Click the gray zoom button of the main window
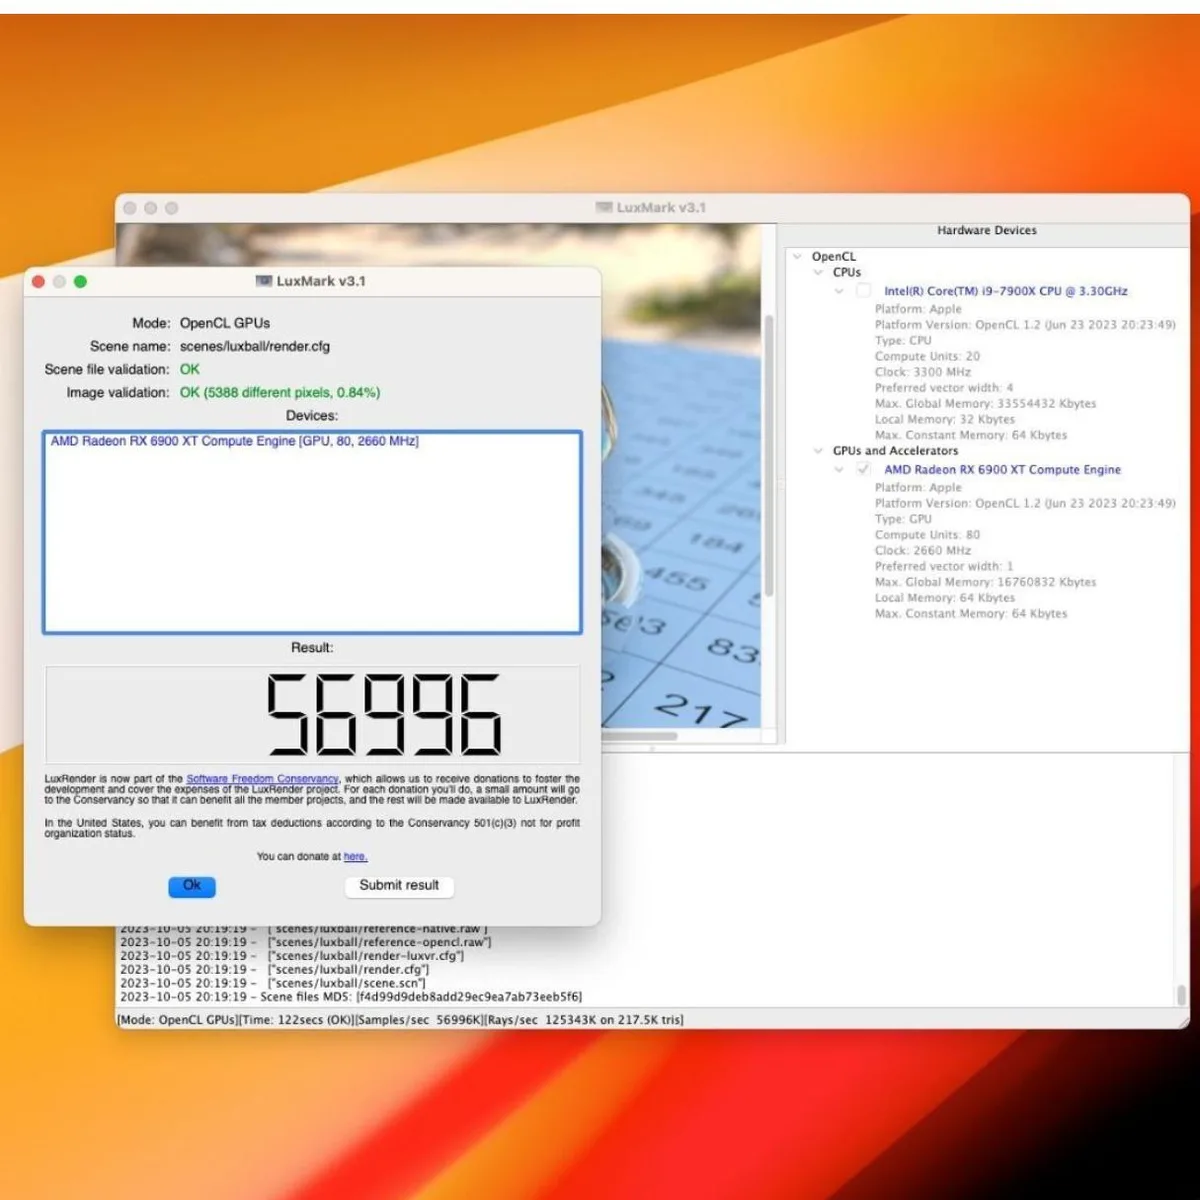 click(x=171, y=208)
